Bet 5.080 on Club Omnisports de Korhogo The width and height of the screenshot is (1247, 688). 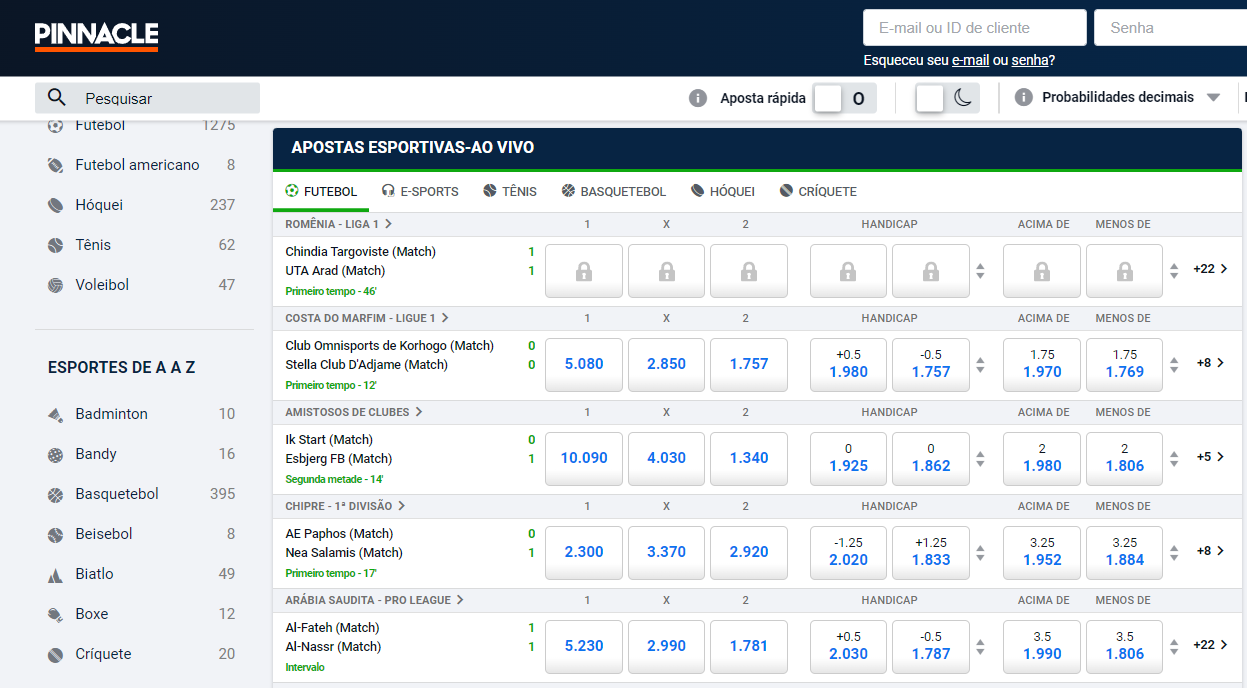pos(584,365)
